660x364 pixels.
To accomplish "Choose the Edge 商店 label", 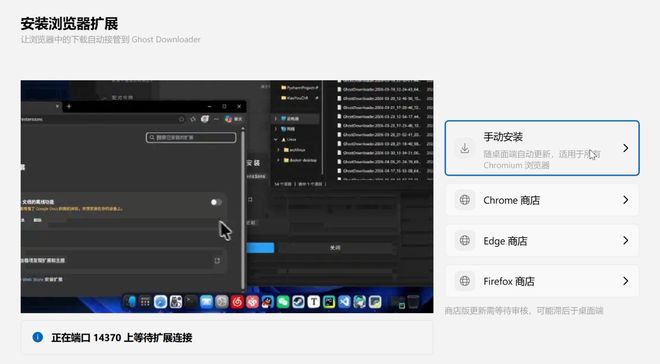I will (x=505, y=241).
